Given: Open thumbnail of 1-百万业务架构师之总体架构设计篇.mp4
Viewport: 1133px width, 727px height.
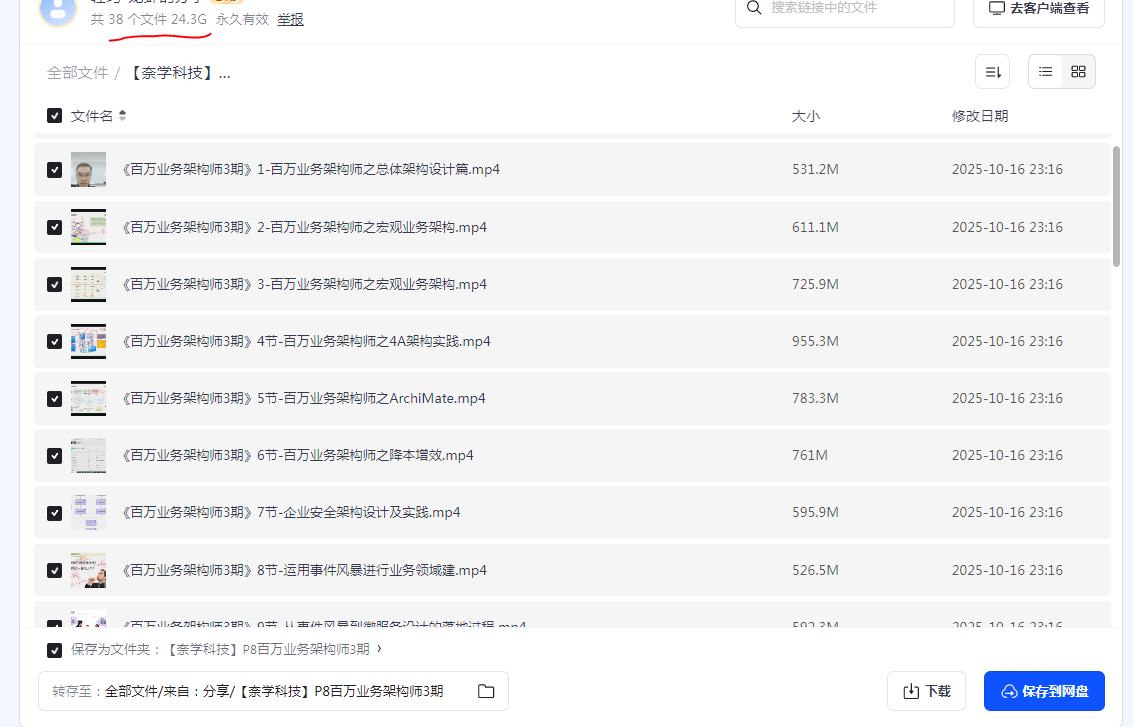Looking at the screenshot, I should coord(88,170).
